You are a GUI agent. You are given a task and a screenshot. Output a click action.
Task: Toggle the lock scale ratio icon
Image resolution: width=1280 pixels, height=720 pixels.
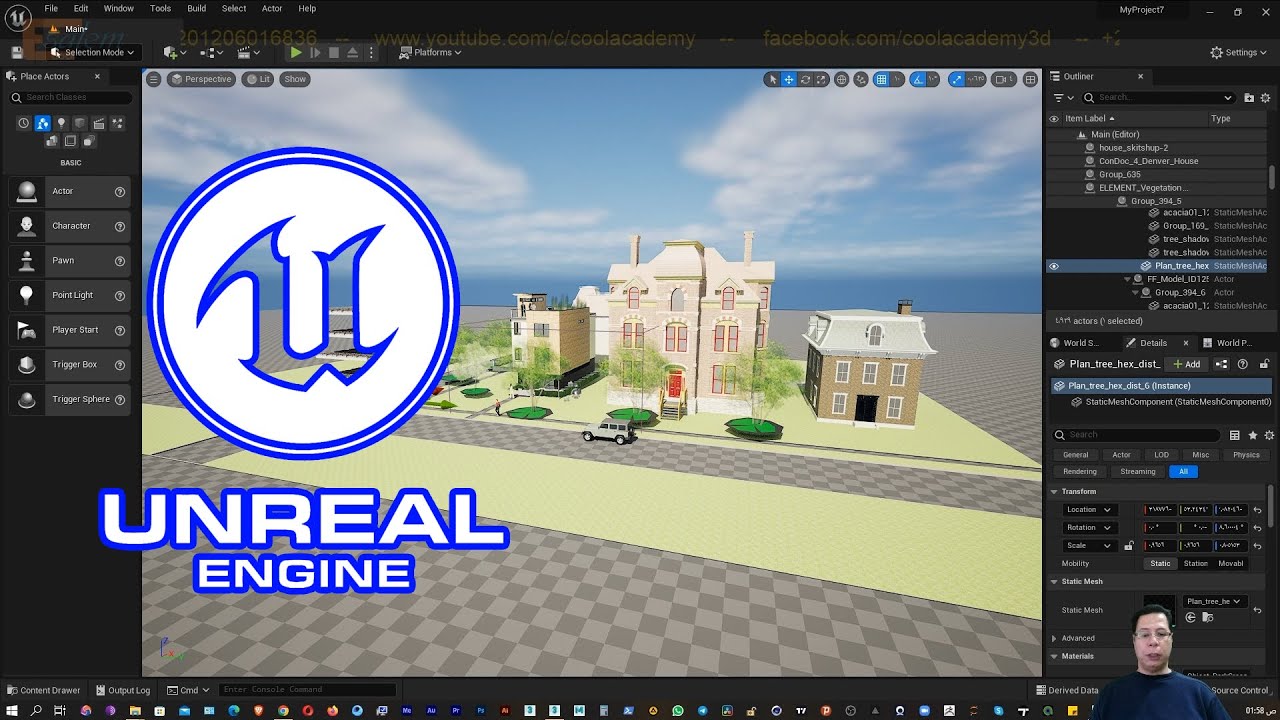tap(1129, 546)
